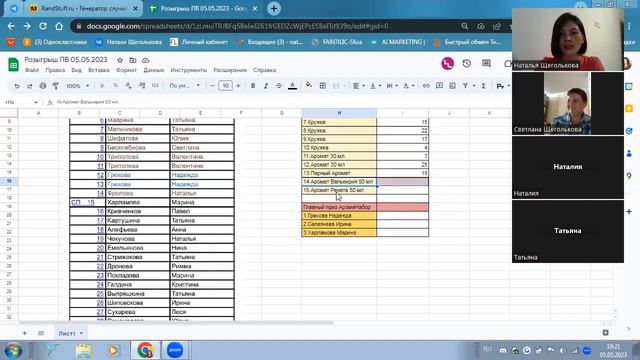Click the move-to-folder icon beside title
640x360 pixels.
coord(133,60)
